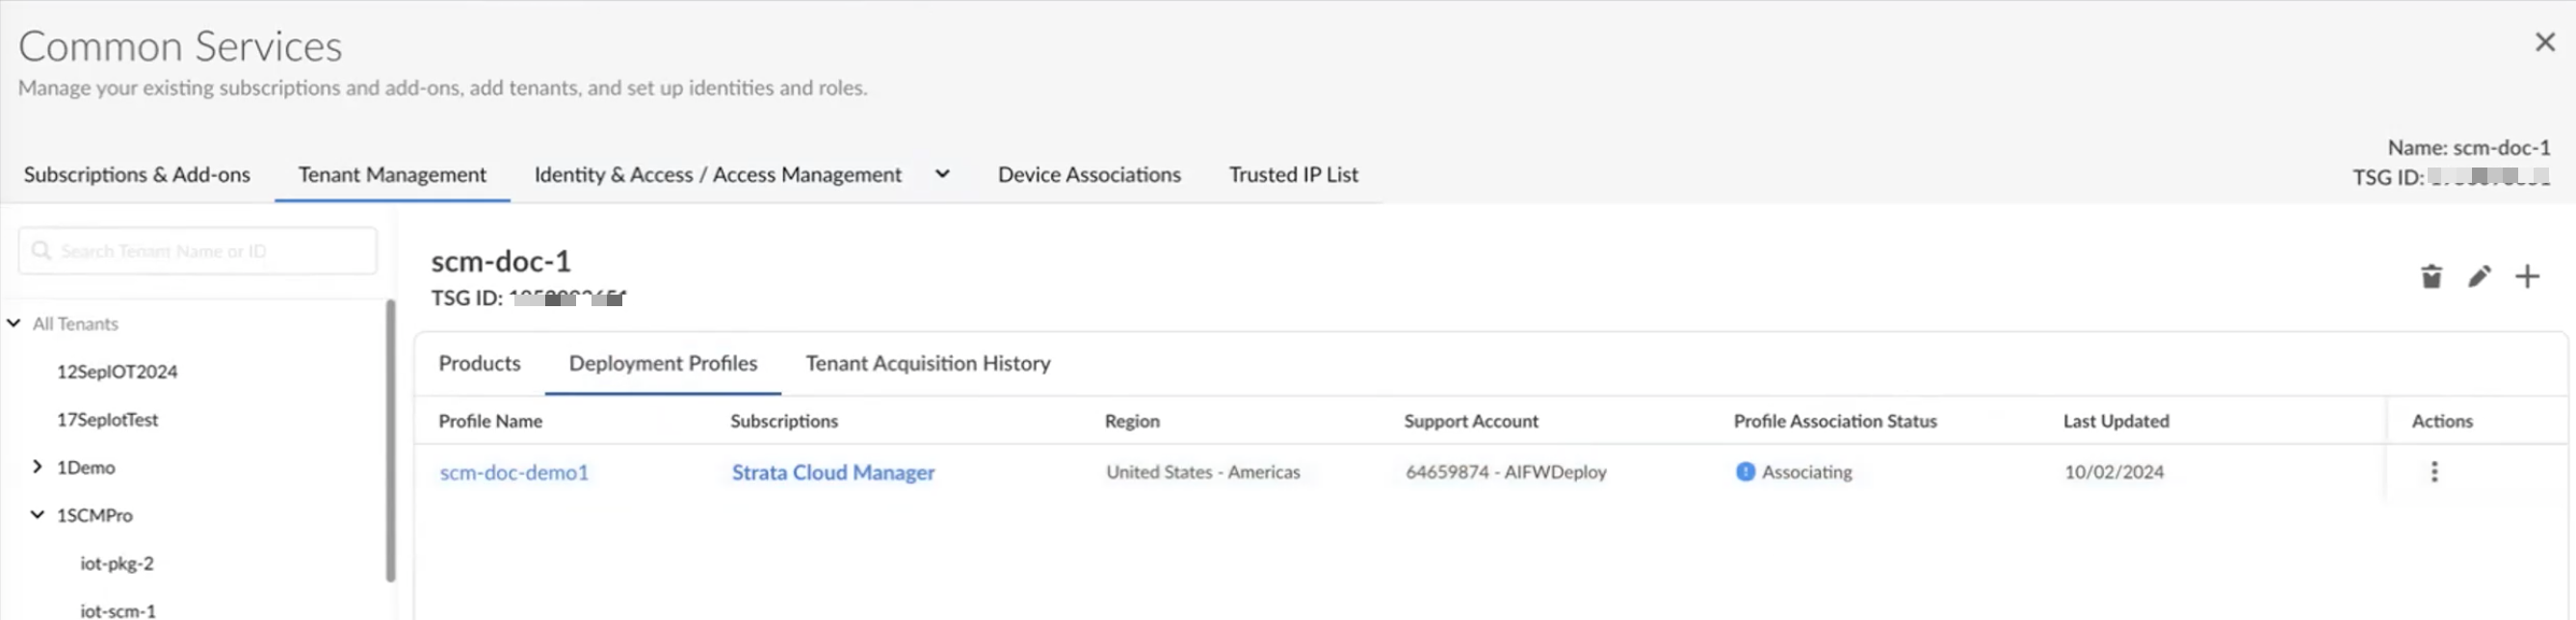Viewport: 2576px width, 620px height.
Task: Switch to Subscriptions & Add-ons tab
Action: (137, 175)
